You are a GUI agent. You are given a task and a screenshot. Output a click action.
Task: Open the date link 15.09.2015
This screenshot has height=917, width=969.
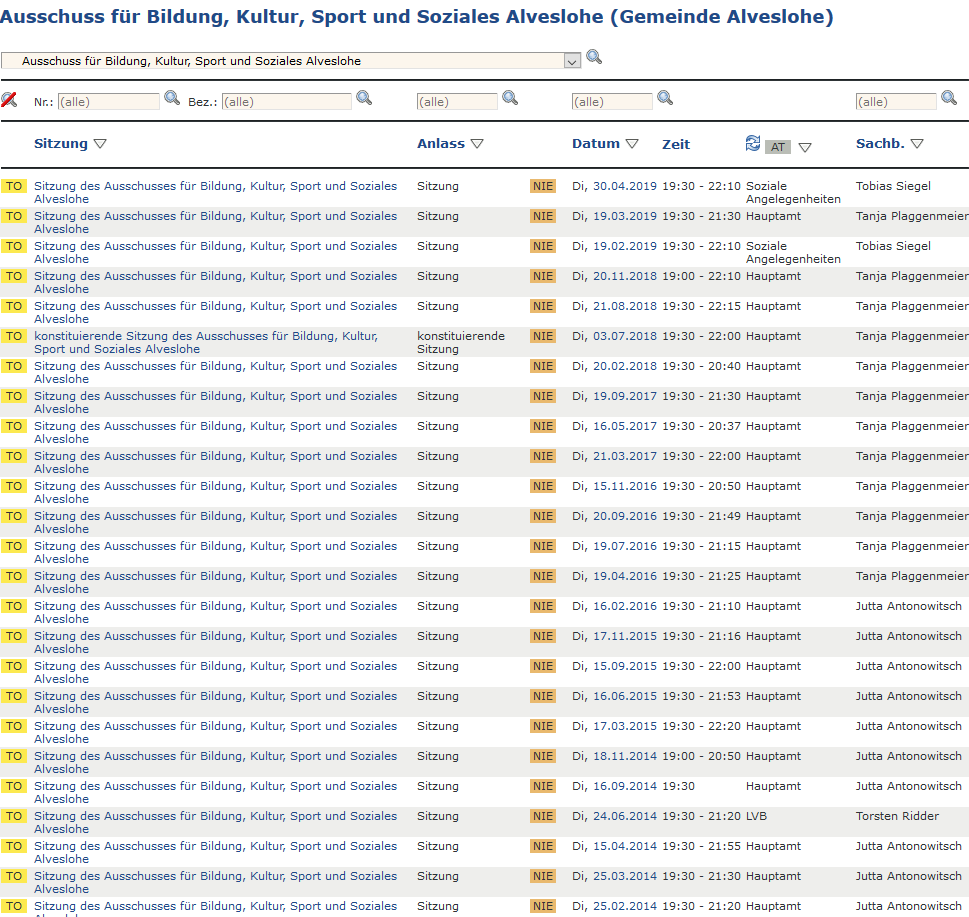(625, 666)
